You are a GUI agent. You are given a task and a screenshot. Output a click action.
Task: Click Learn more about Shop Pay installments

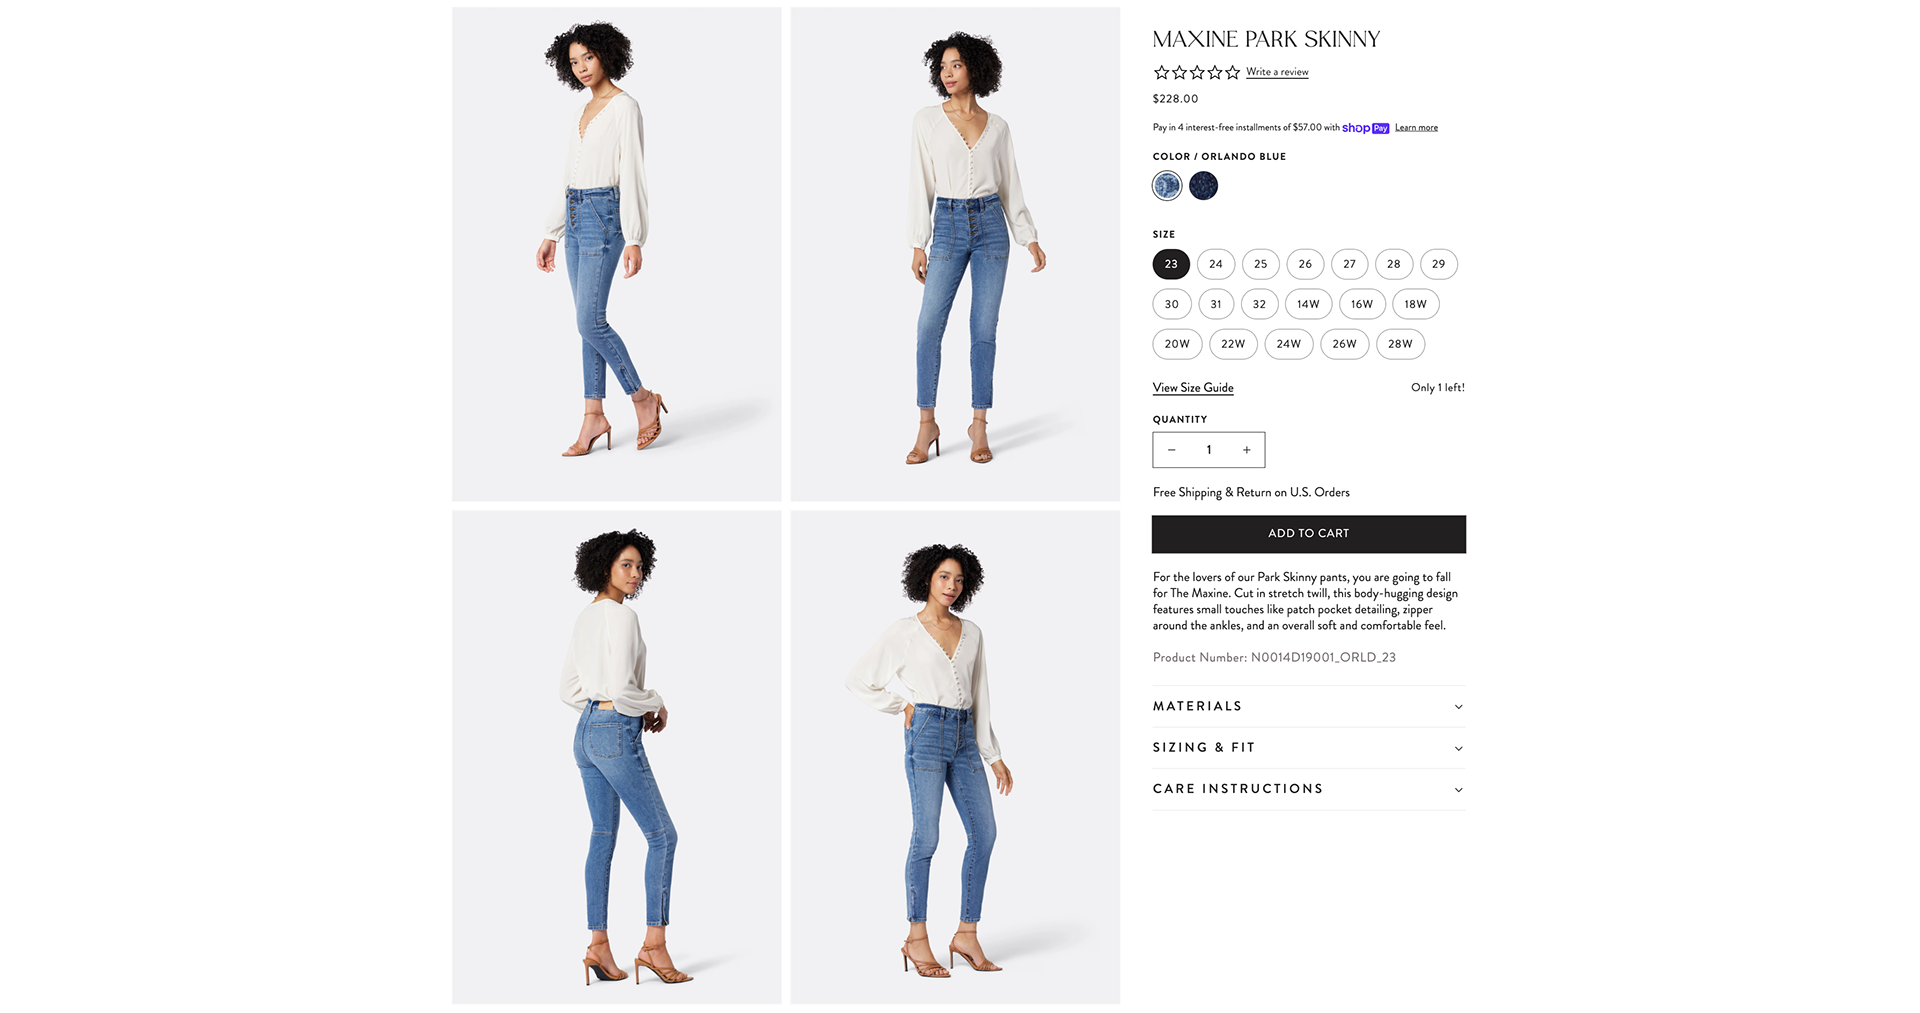(1416, 128)
